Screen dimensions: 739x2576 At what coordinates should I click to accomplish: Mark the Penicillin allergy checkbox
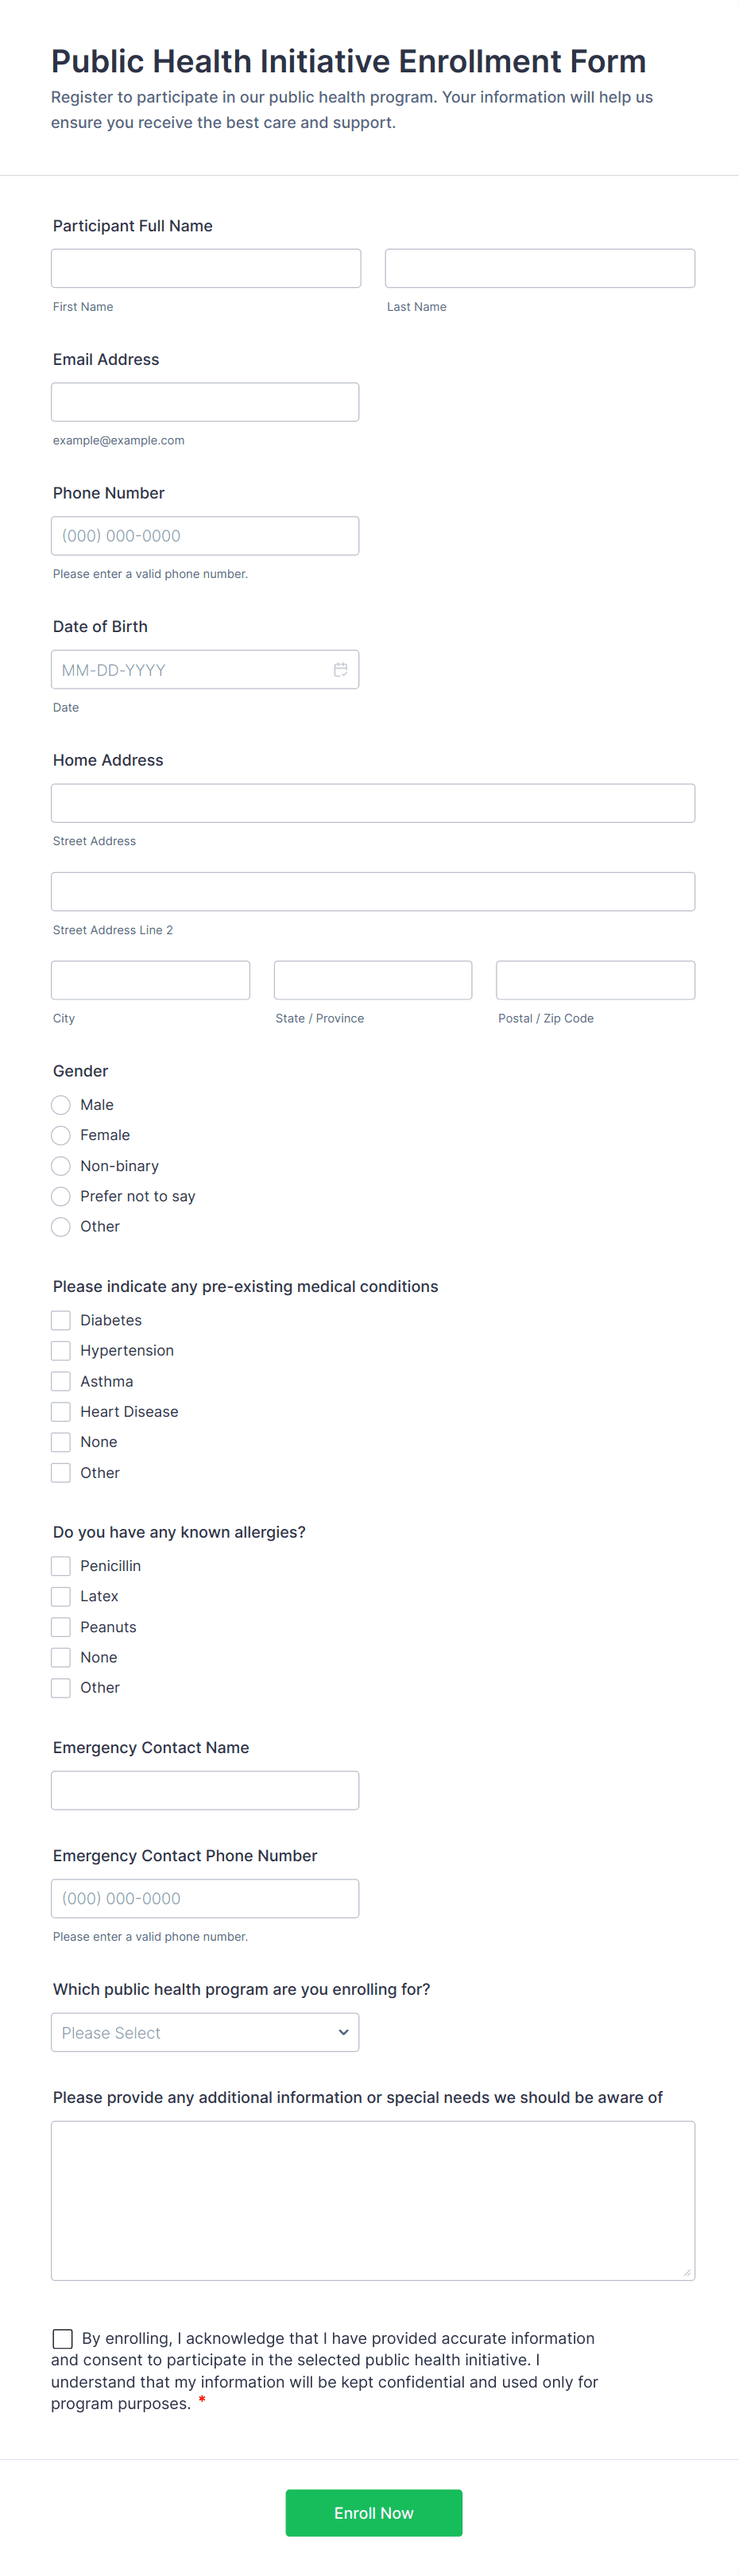point(61,1566)
